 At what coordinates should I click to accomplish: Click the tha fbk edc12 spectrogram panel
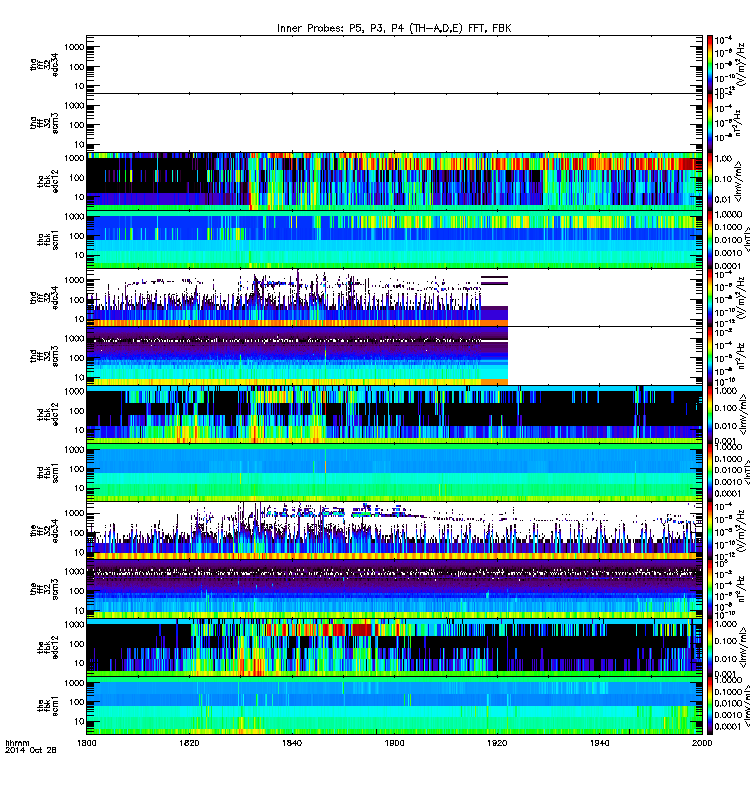click(x=394, y=181)
